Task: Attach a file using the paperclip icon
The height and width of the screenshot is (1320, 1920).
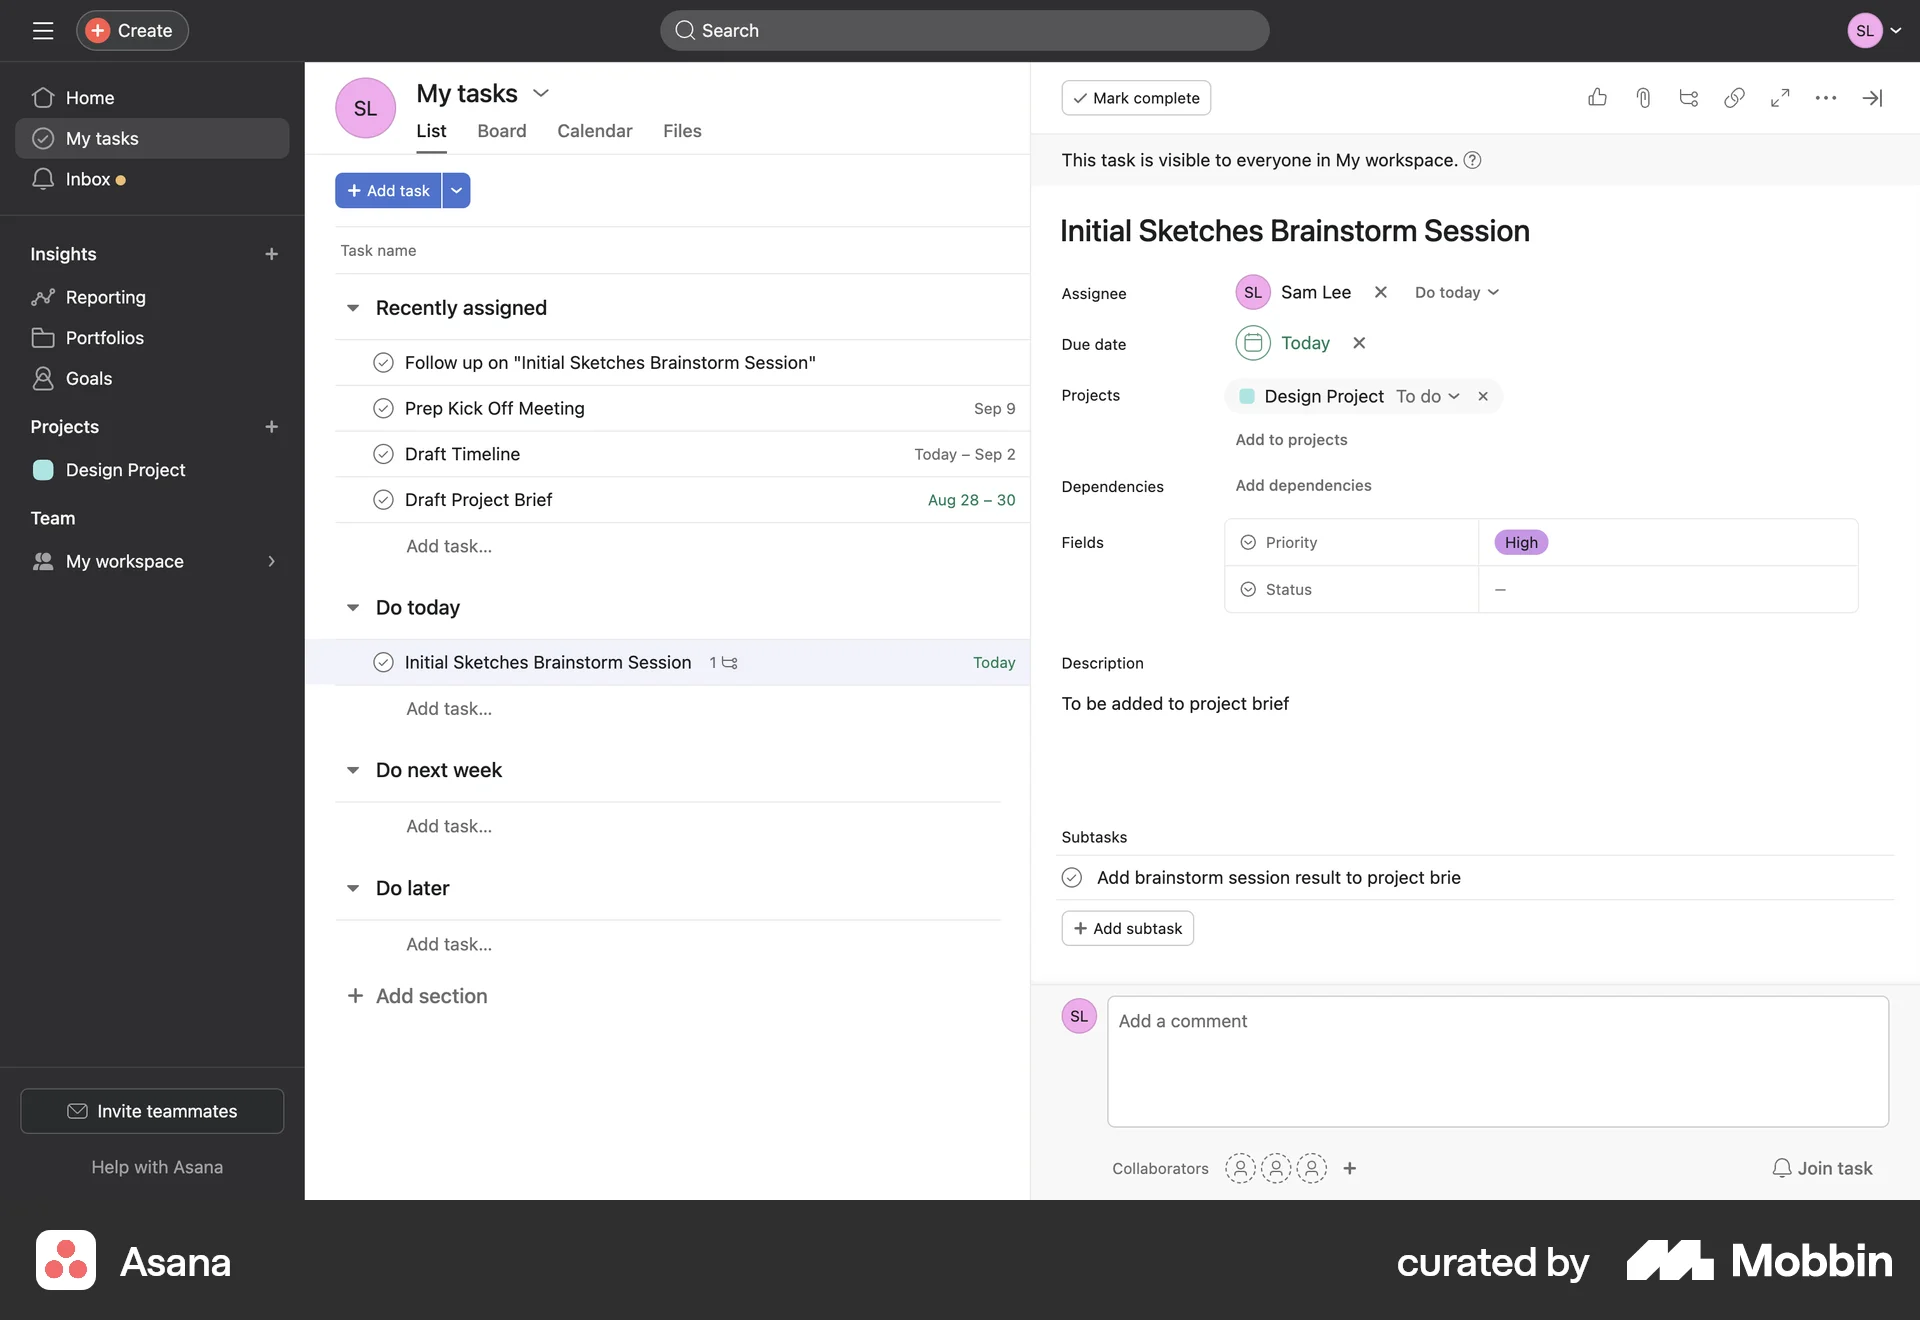Action: click(x=1643, y=97)
